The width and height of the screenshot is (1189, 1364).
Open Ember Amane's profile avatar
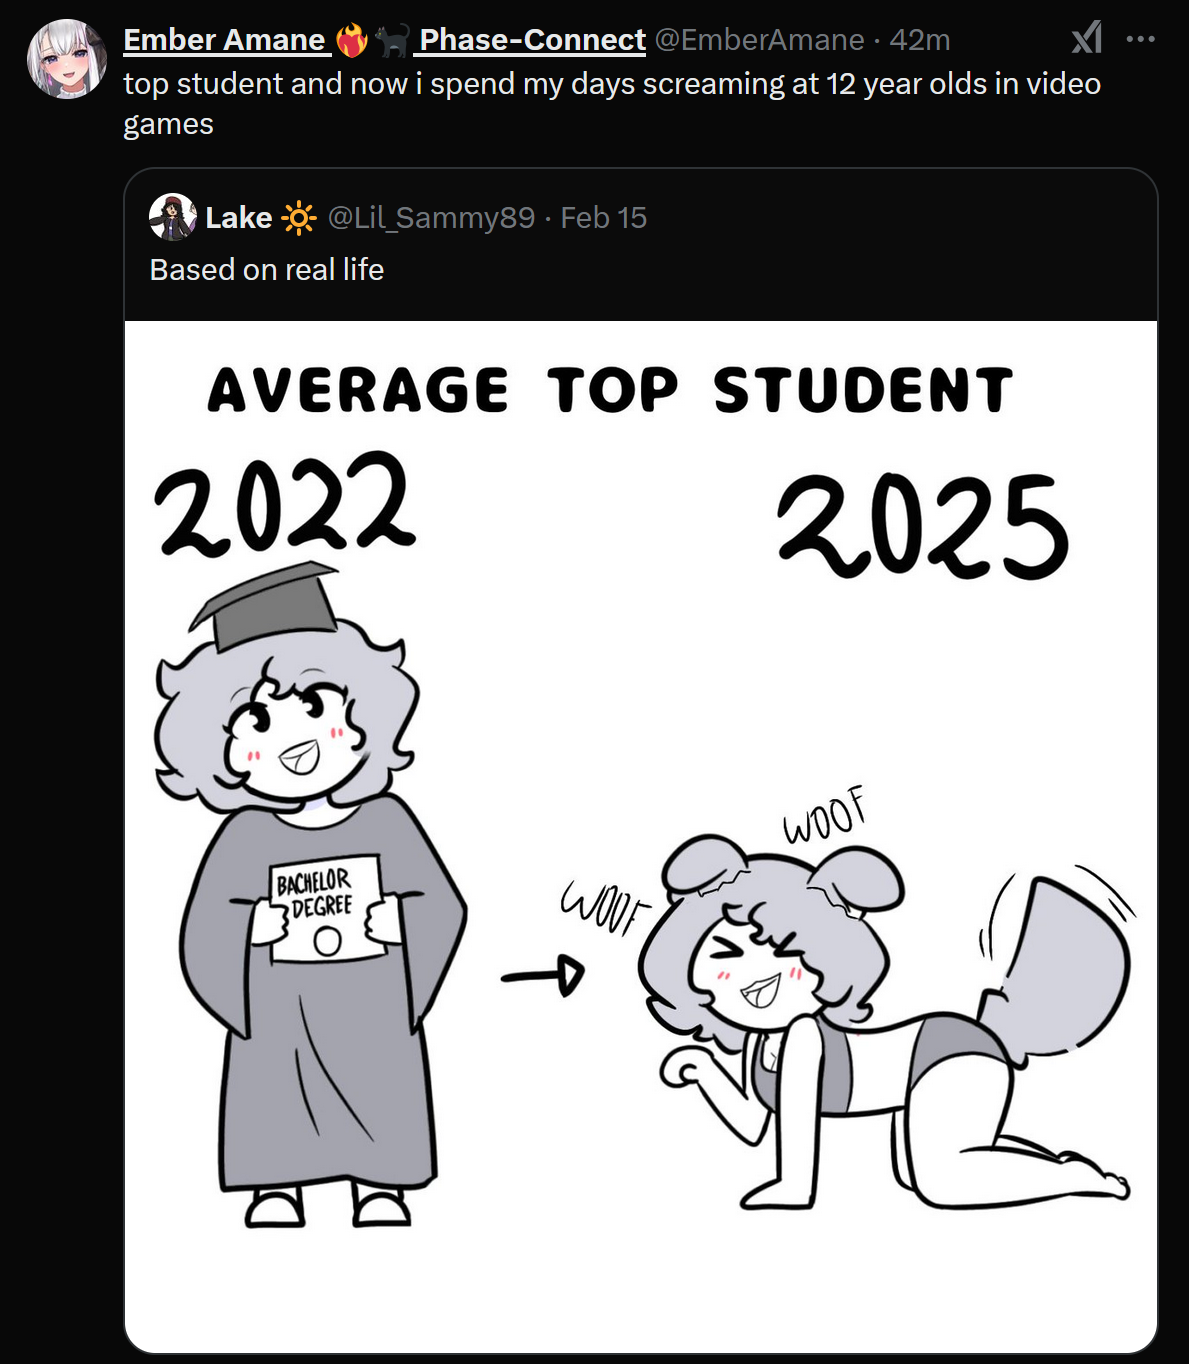click(x=66, y=59)
